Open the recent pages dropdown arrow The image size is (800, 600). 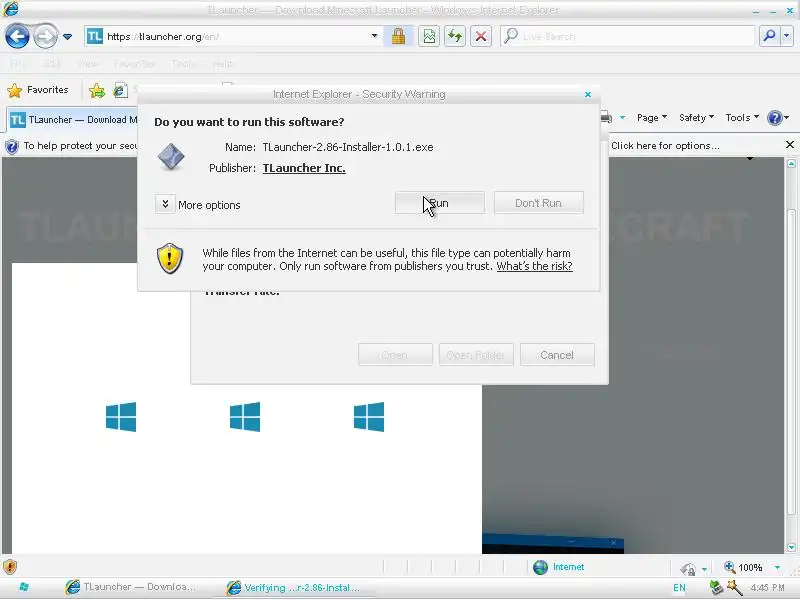[67, 37]
